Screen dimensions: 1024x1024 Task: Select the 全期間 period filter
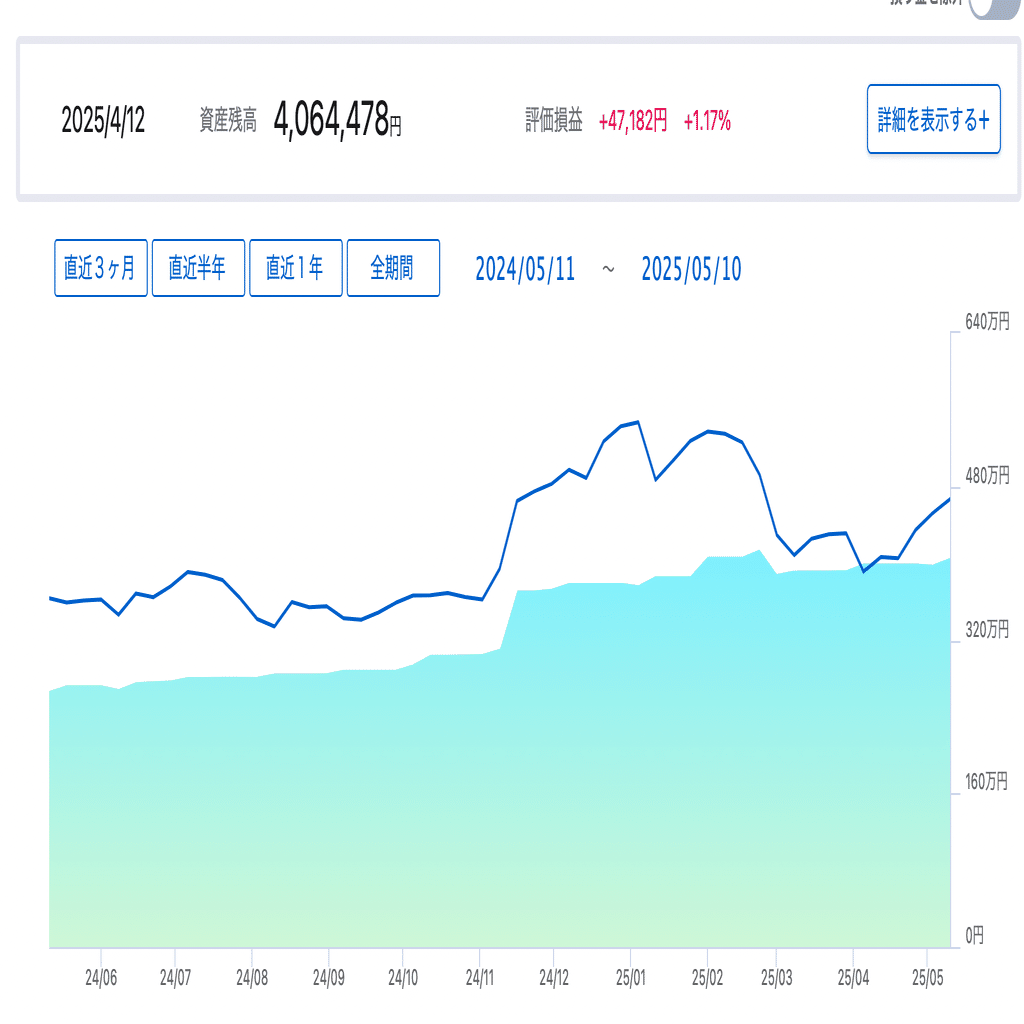tap(393, 267)
